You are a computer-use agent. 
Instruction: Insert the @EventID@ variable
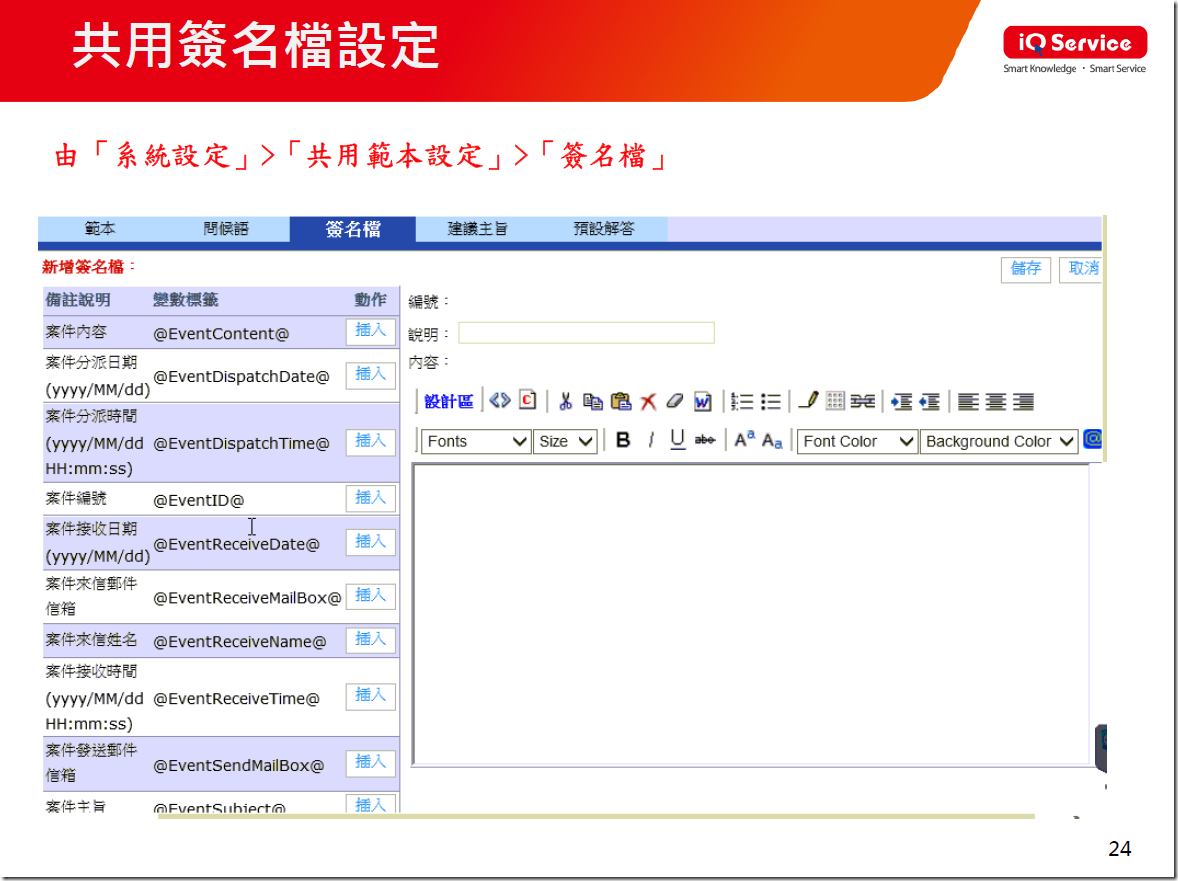370,498
